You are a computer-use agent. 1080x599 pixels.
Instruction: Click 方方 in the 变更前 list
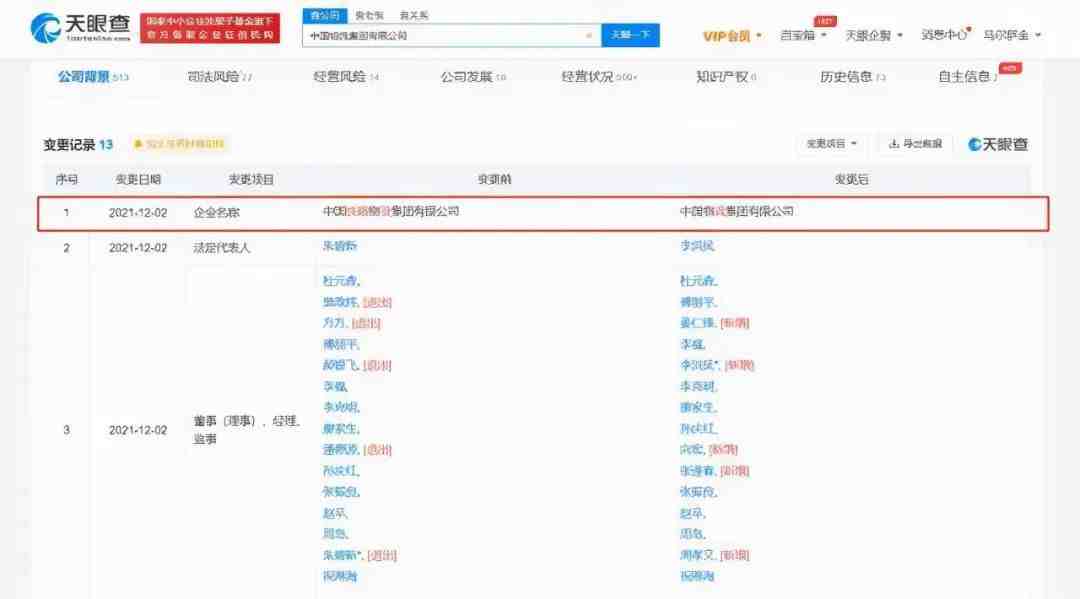tap(333, 323)
